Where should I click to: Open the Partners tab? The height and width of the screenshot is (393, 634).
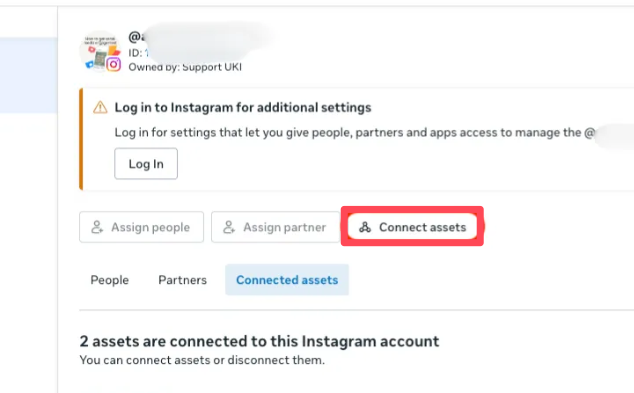182,280
